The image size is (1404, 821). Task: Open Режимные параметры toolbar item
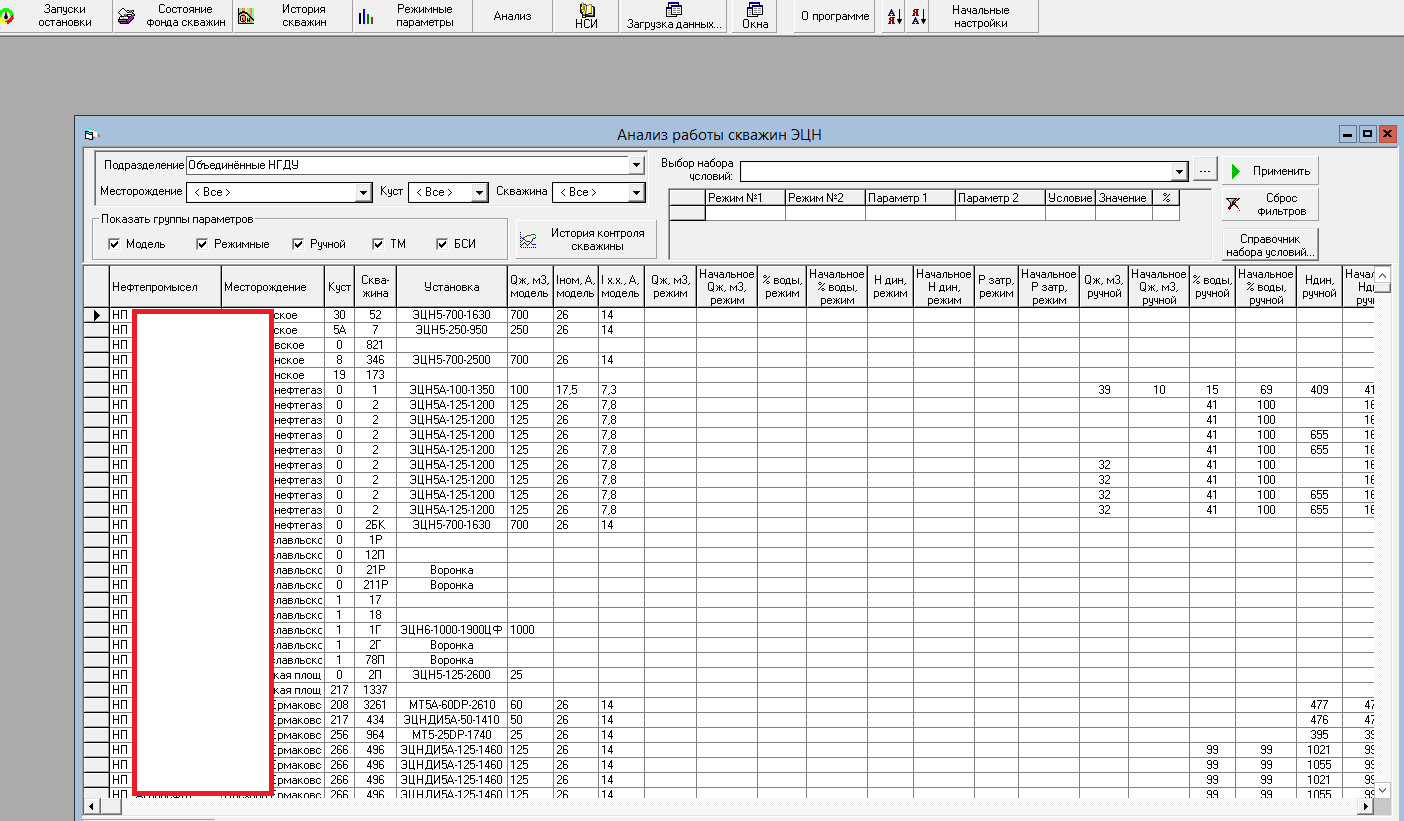tap(412, 16)
